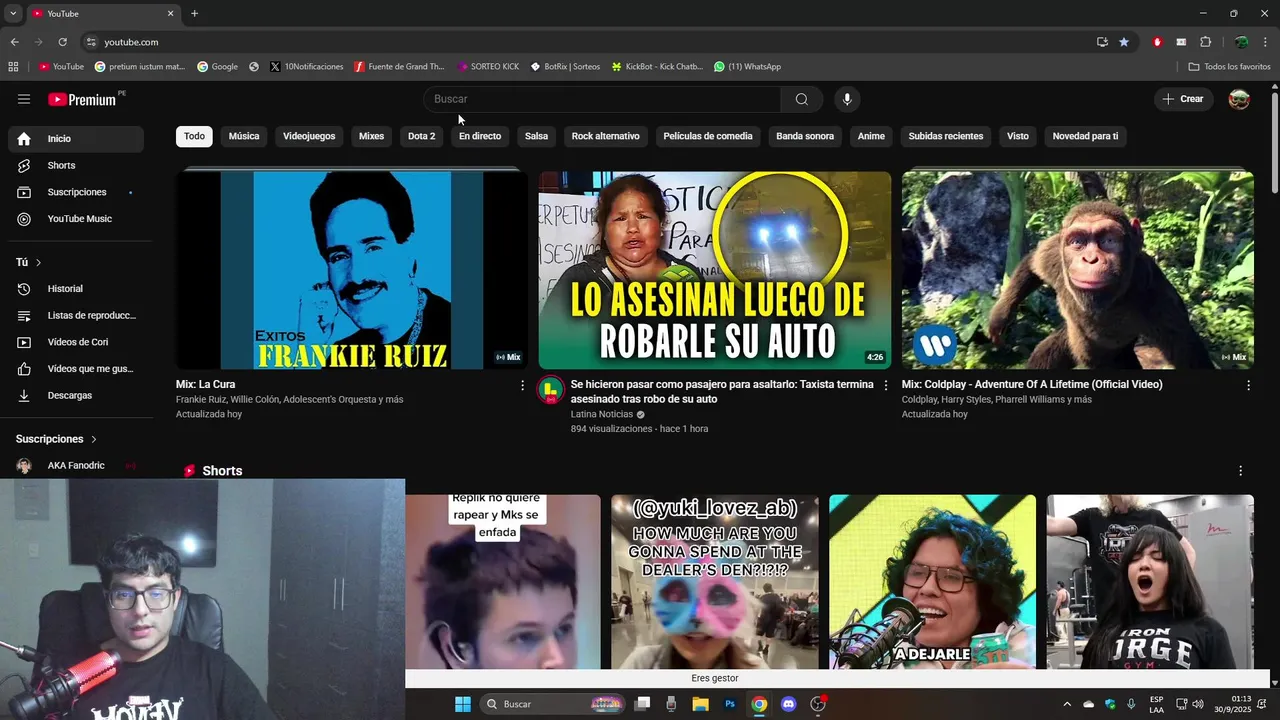The image size is (1280, 720).
Task: Select the Salsa filter chip
Action: (x=536, y=136)
